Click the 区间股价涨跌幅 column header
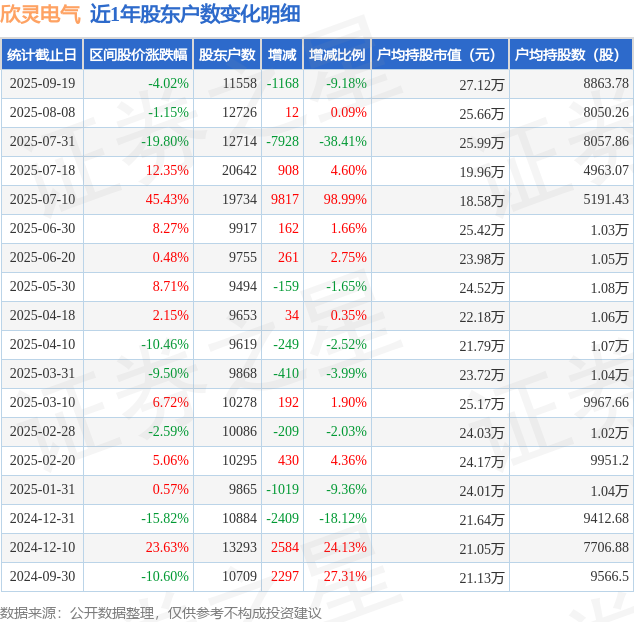The height and width of the screenshot is (622, 634). click(138, 55)
